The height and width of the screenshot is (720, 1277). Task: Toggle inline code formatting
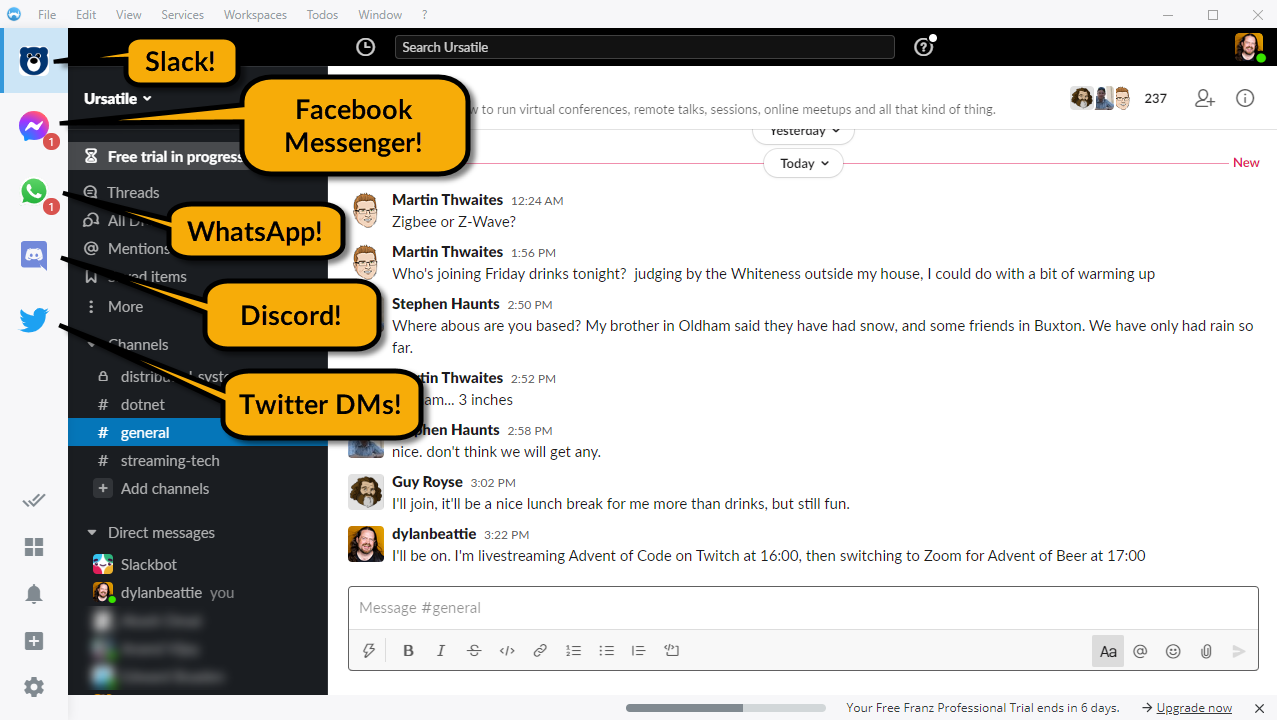[507, 651]
